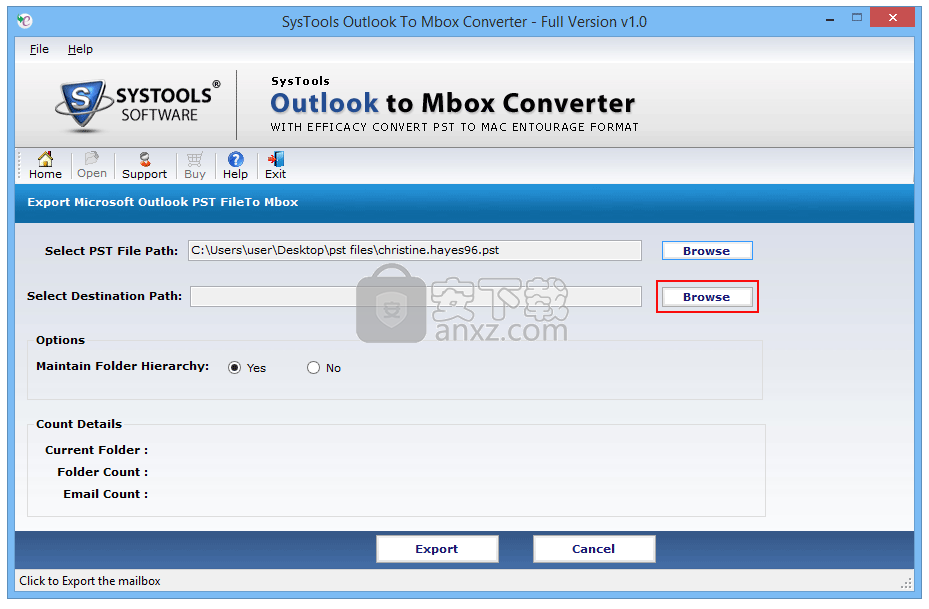Screen dimensions: 929x609
Task: Click 'Click to Export the mailbox' status text
Action: click(89, 581)
